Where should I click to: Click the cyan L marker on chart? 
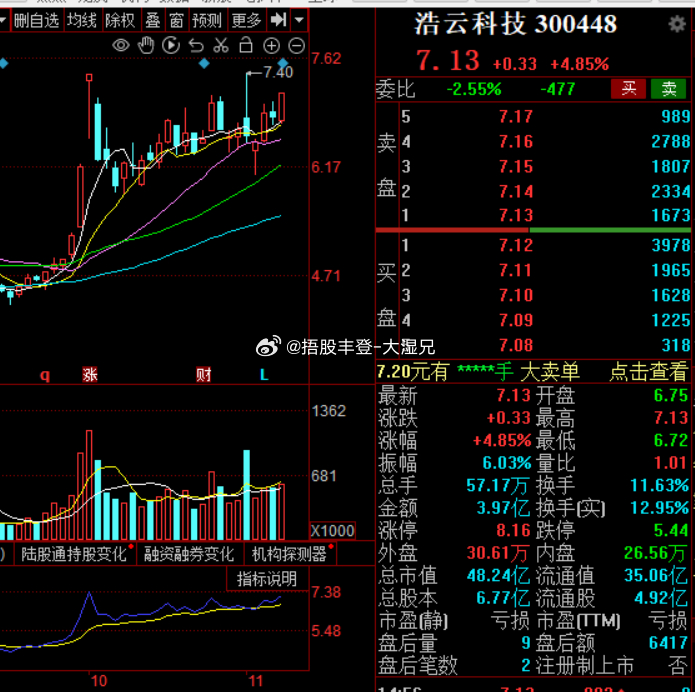point(264,375)
